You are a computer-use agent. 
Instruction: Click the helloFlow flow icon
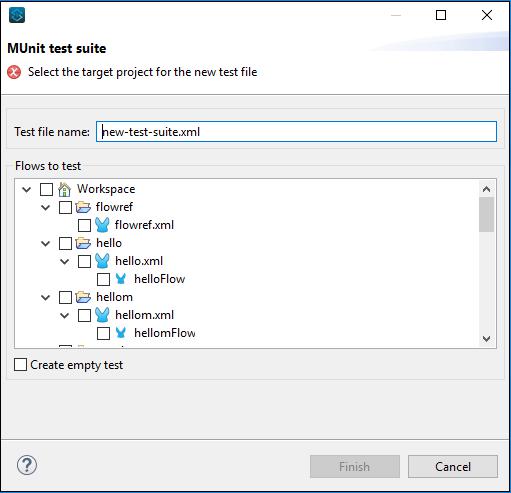pyautogui.click(x=121, y=279)
